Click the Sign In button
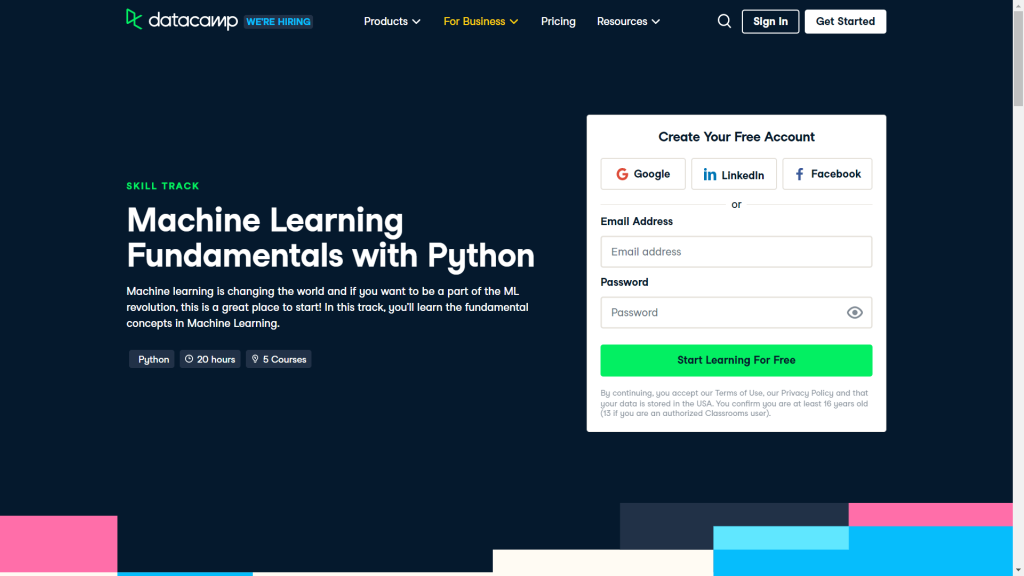Screen dimensions: 1024x576 770,22
